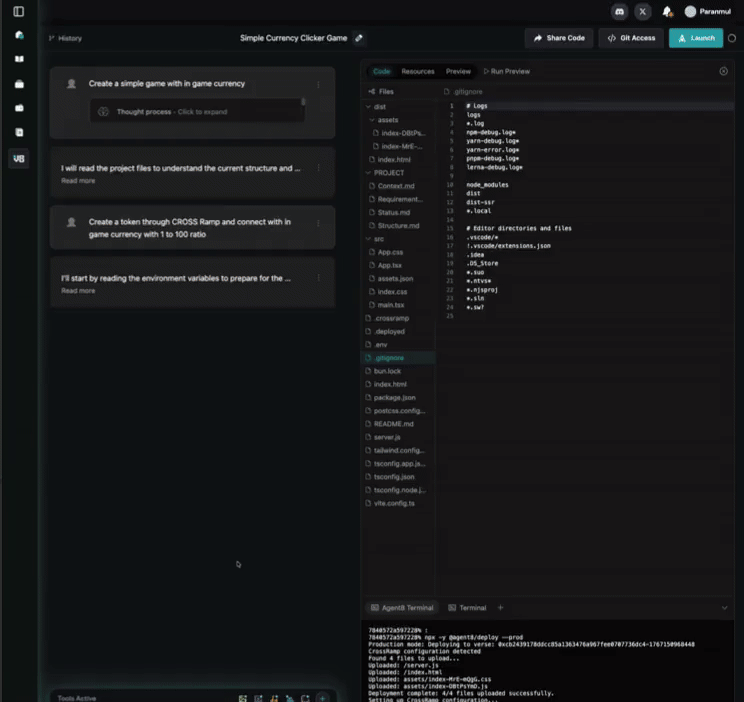
Task: Open main.tsx file
Action: tap(391, 305)
